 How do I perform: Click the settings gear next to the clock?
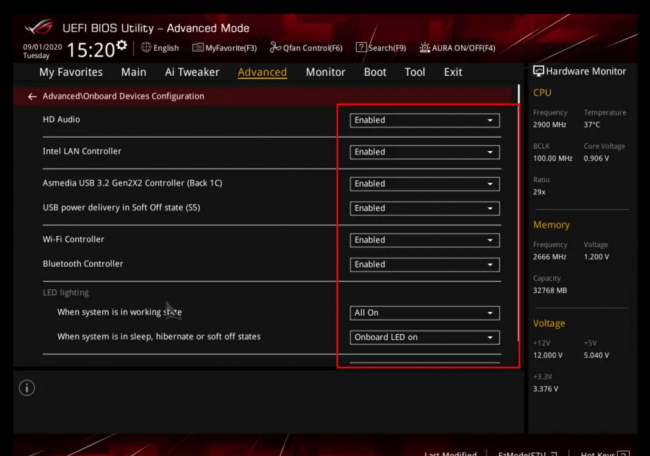coord(121,45)
